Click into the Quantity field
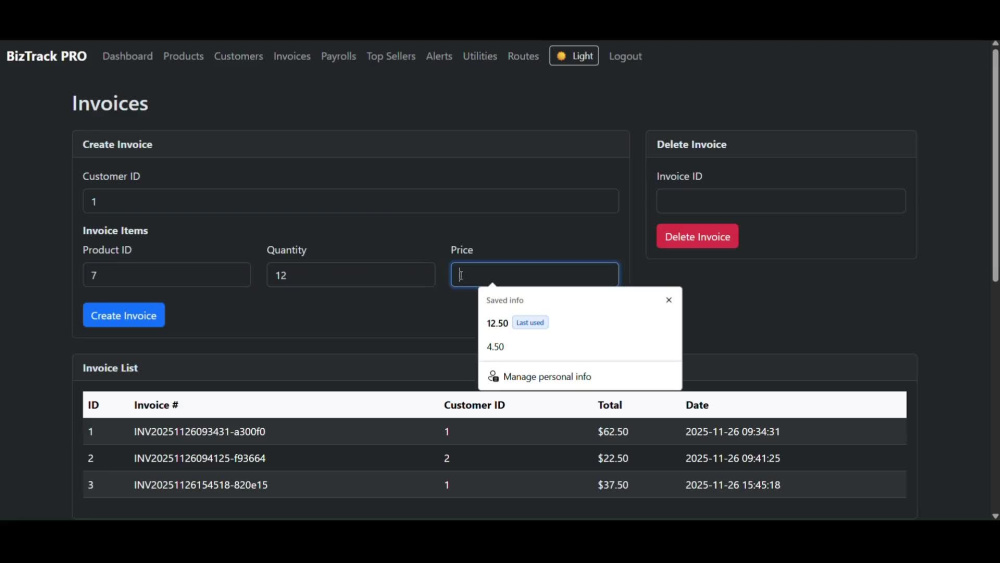The width and height of the screenshot is (1000, 563). [351, 275]
